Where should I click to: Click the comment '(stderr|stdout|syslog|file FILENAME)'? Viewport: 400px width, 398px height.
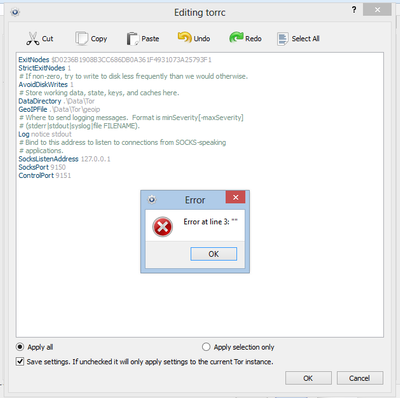click(x=79, y=126)
